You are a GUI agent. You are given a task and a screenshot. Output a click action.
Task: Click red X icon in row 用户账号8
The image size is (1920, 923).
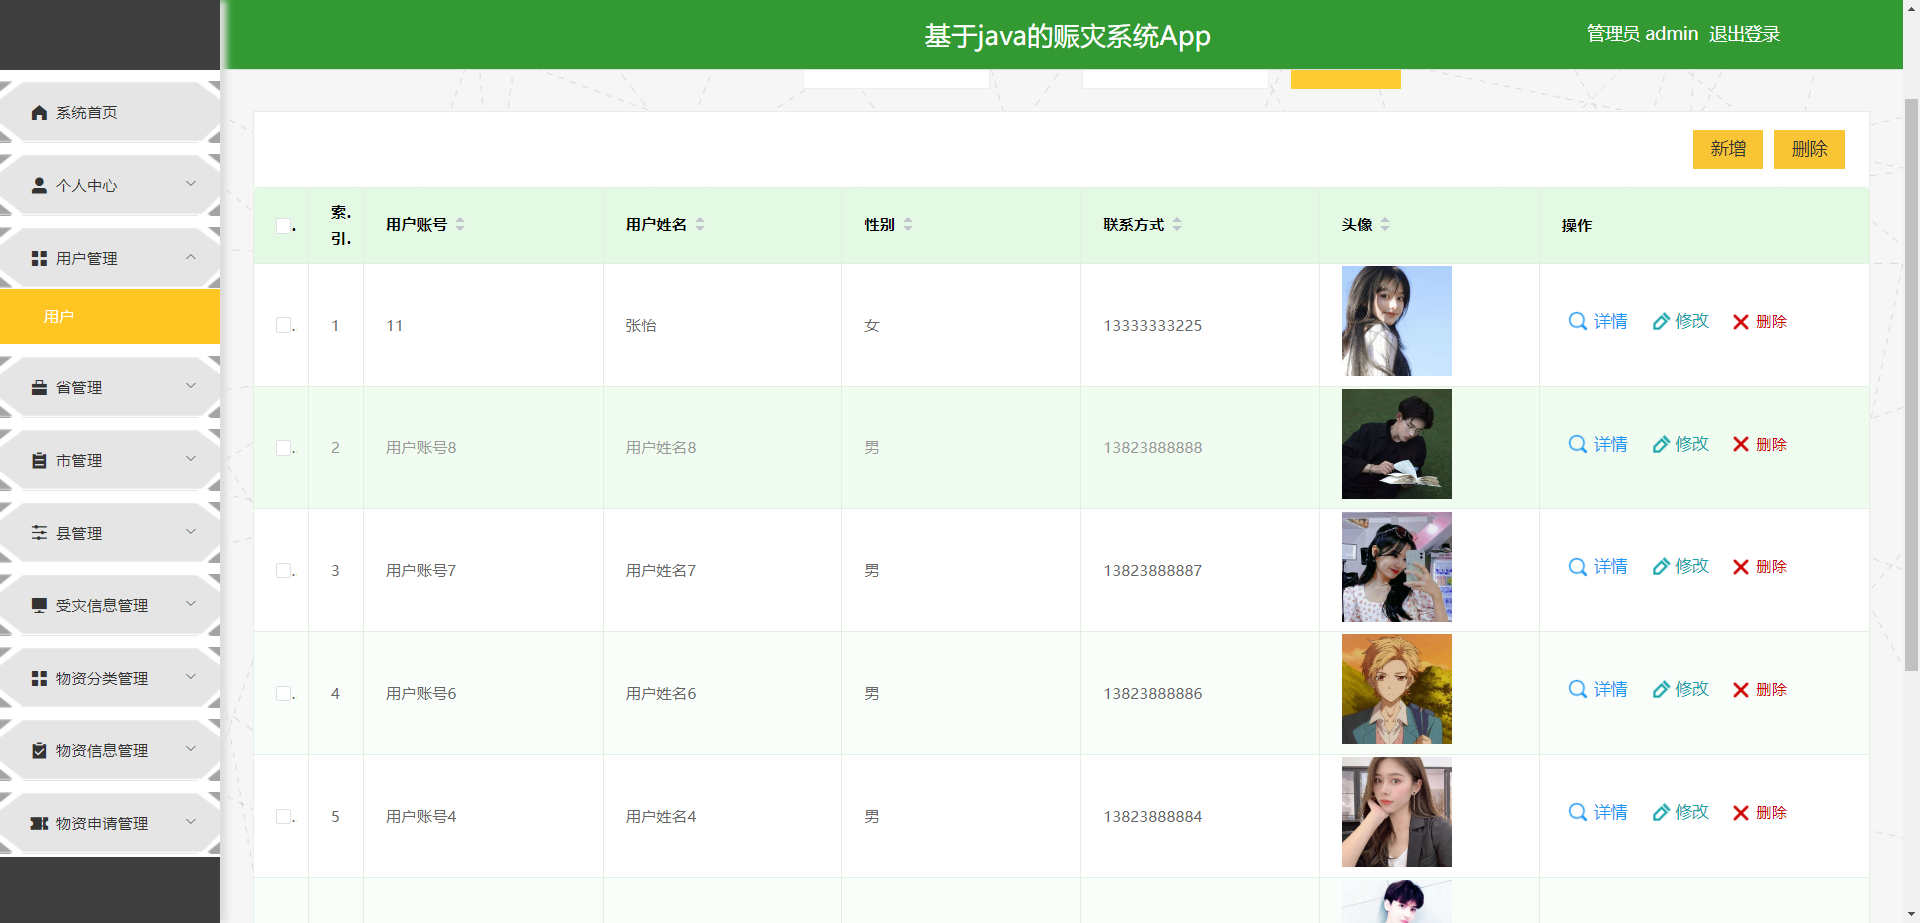[1741, 445]
